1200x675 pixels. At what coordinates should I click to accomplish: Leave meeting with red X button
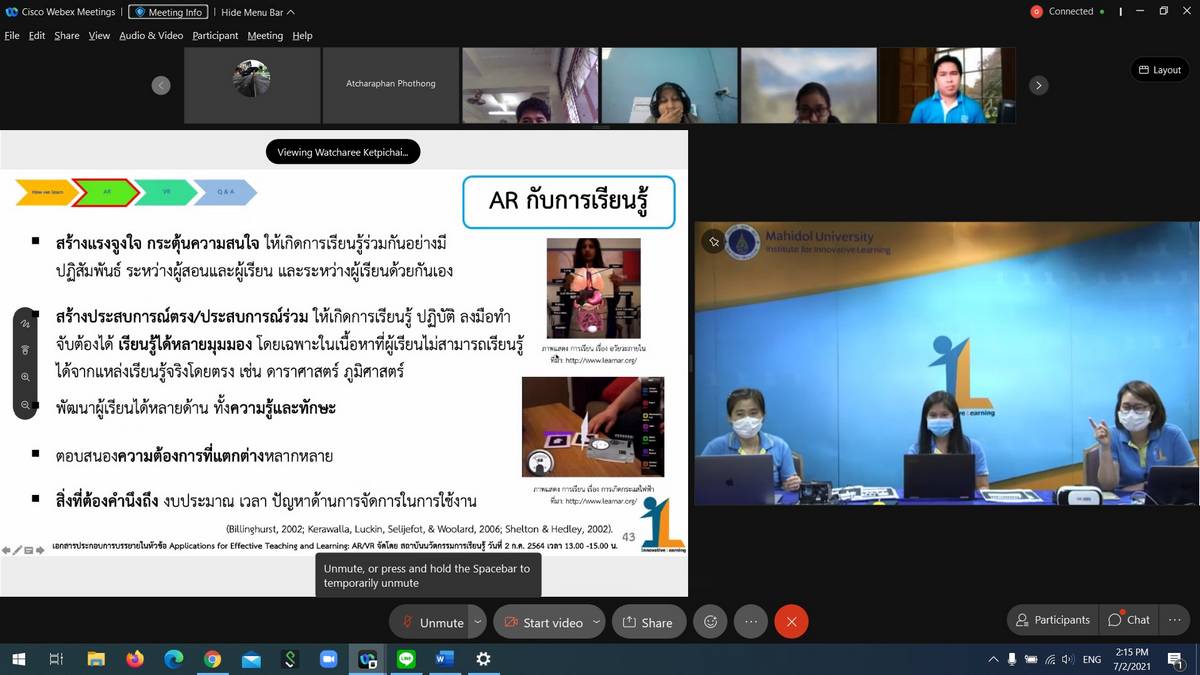791,622
